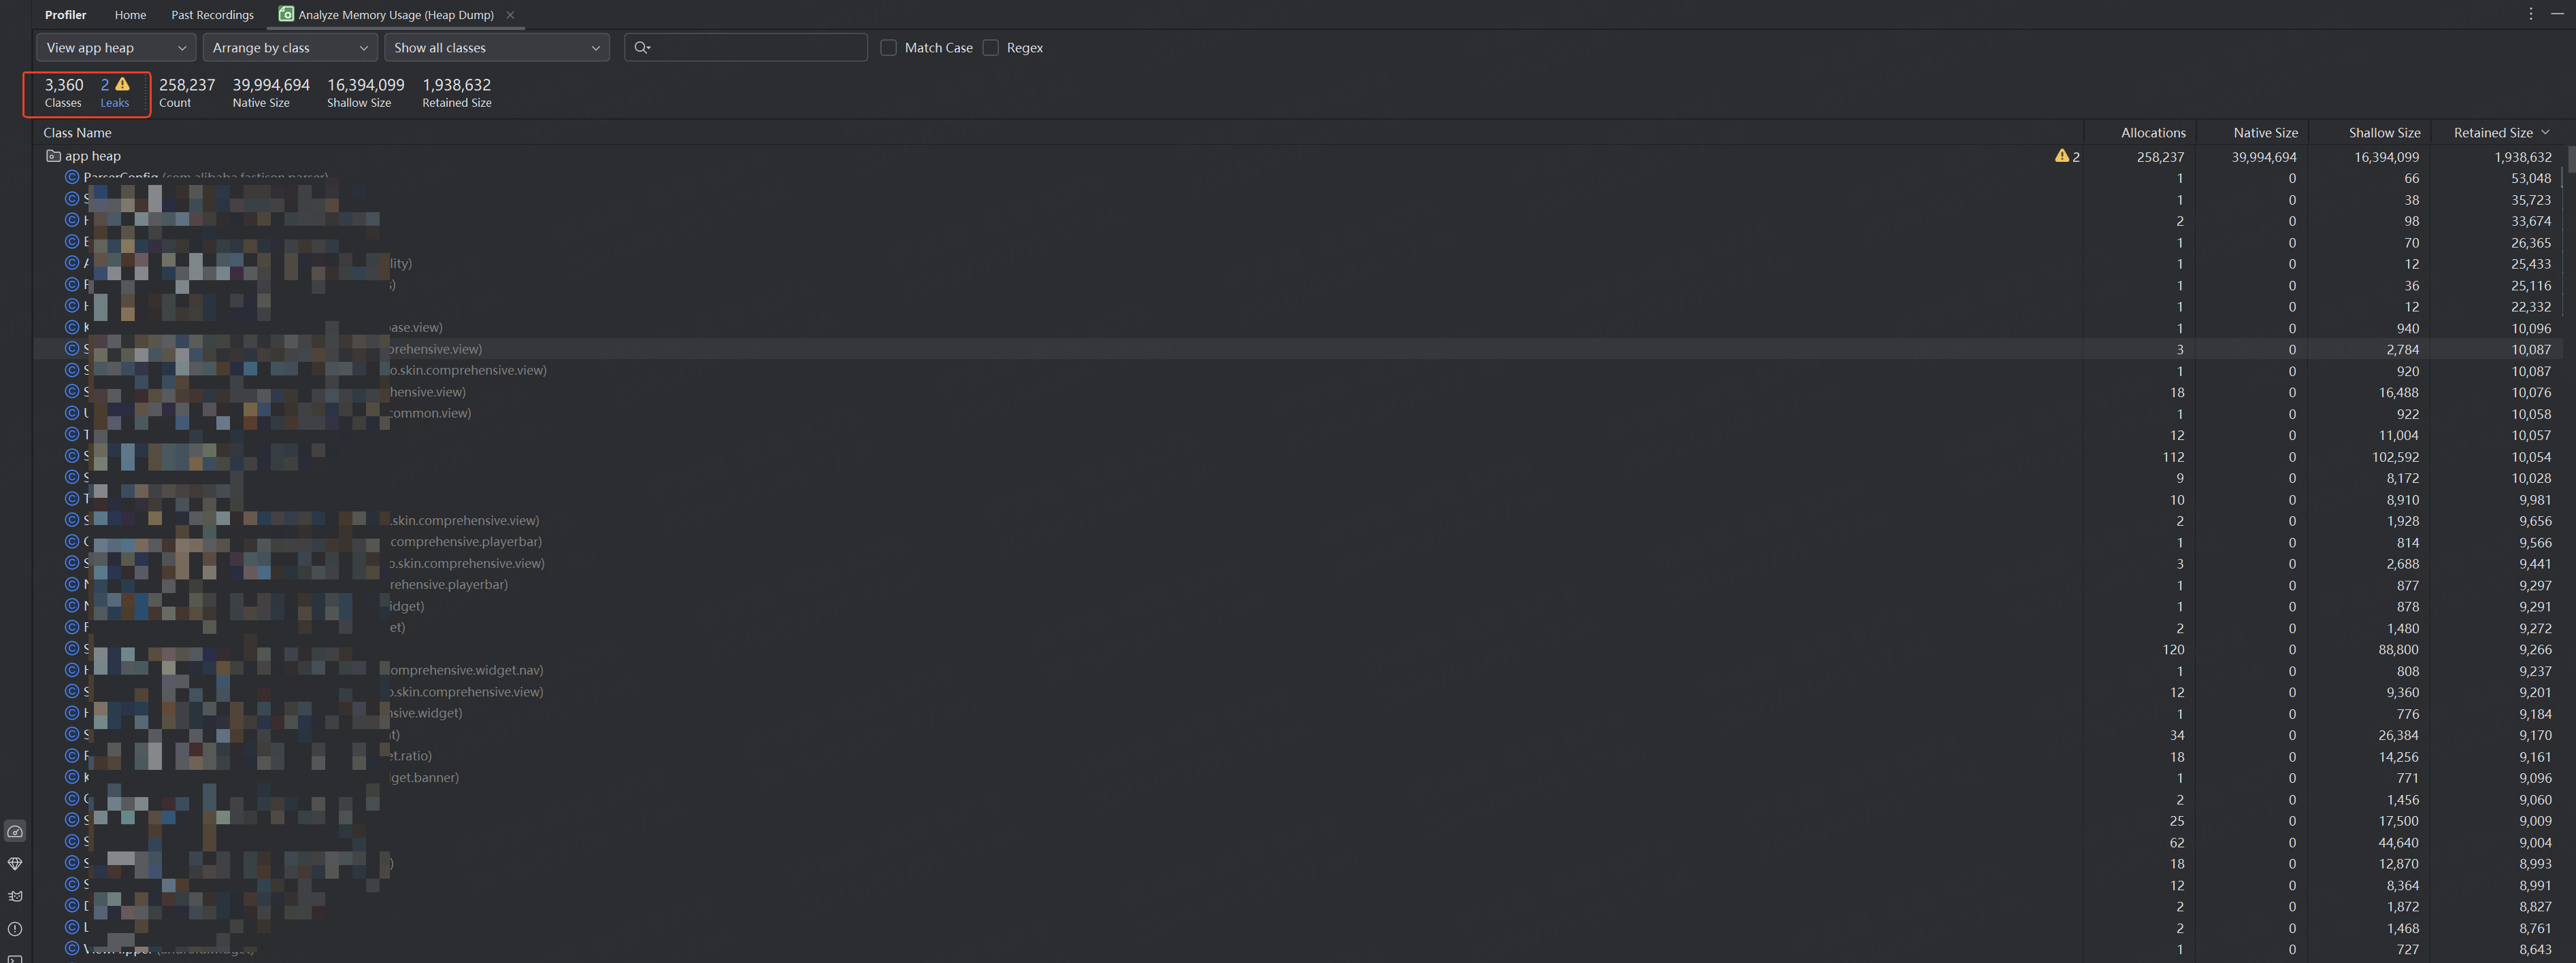Image resolution: width=2576 pixels, height=963 pixels.
Task: Click the retained size cell 35,723
Action: (x=2530, y=200)
